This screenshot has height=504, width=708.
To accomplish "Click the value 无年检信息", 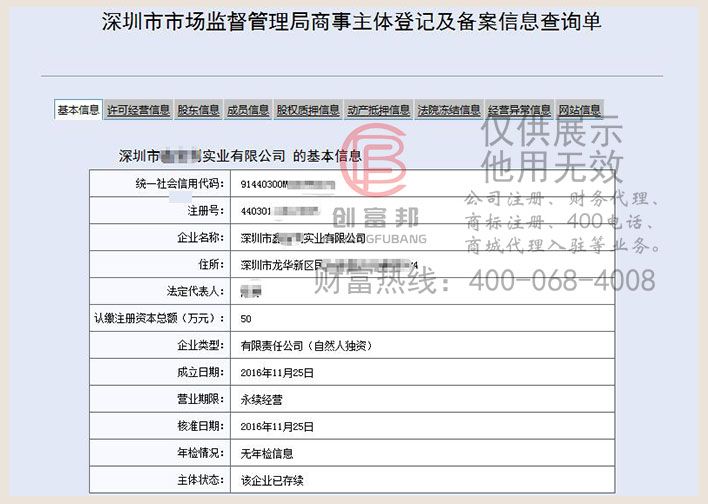I will click(x=266, y=453).
